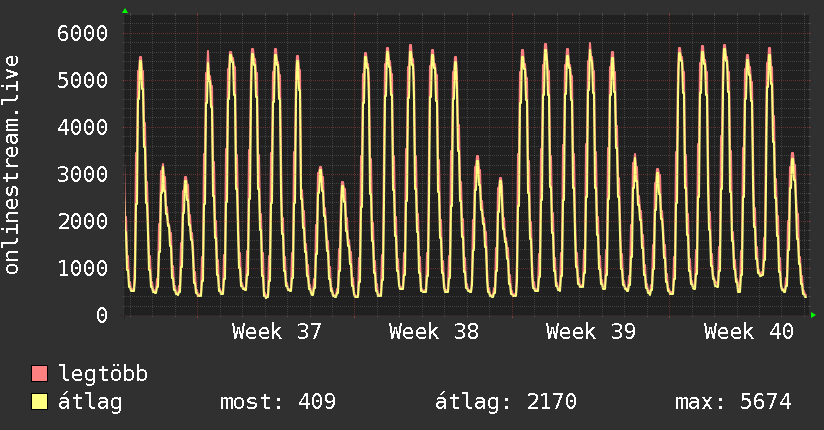Click the Week 38 axis label

click(434, 332)
